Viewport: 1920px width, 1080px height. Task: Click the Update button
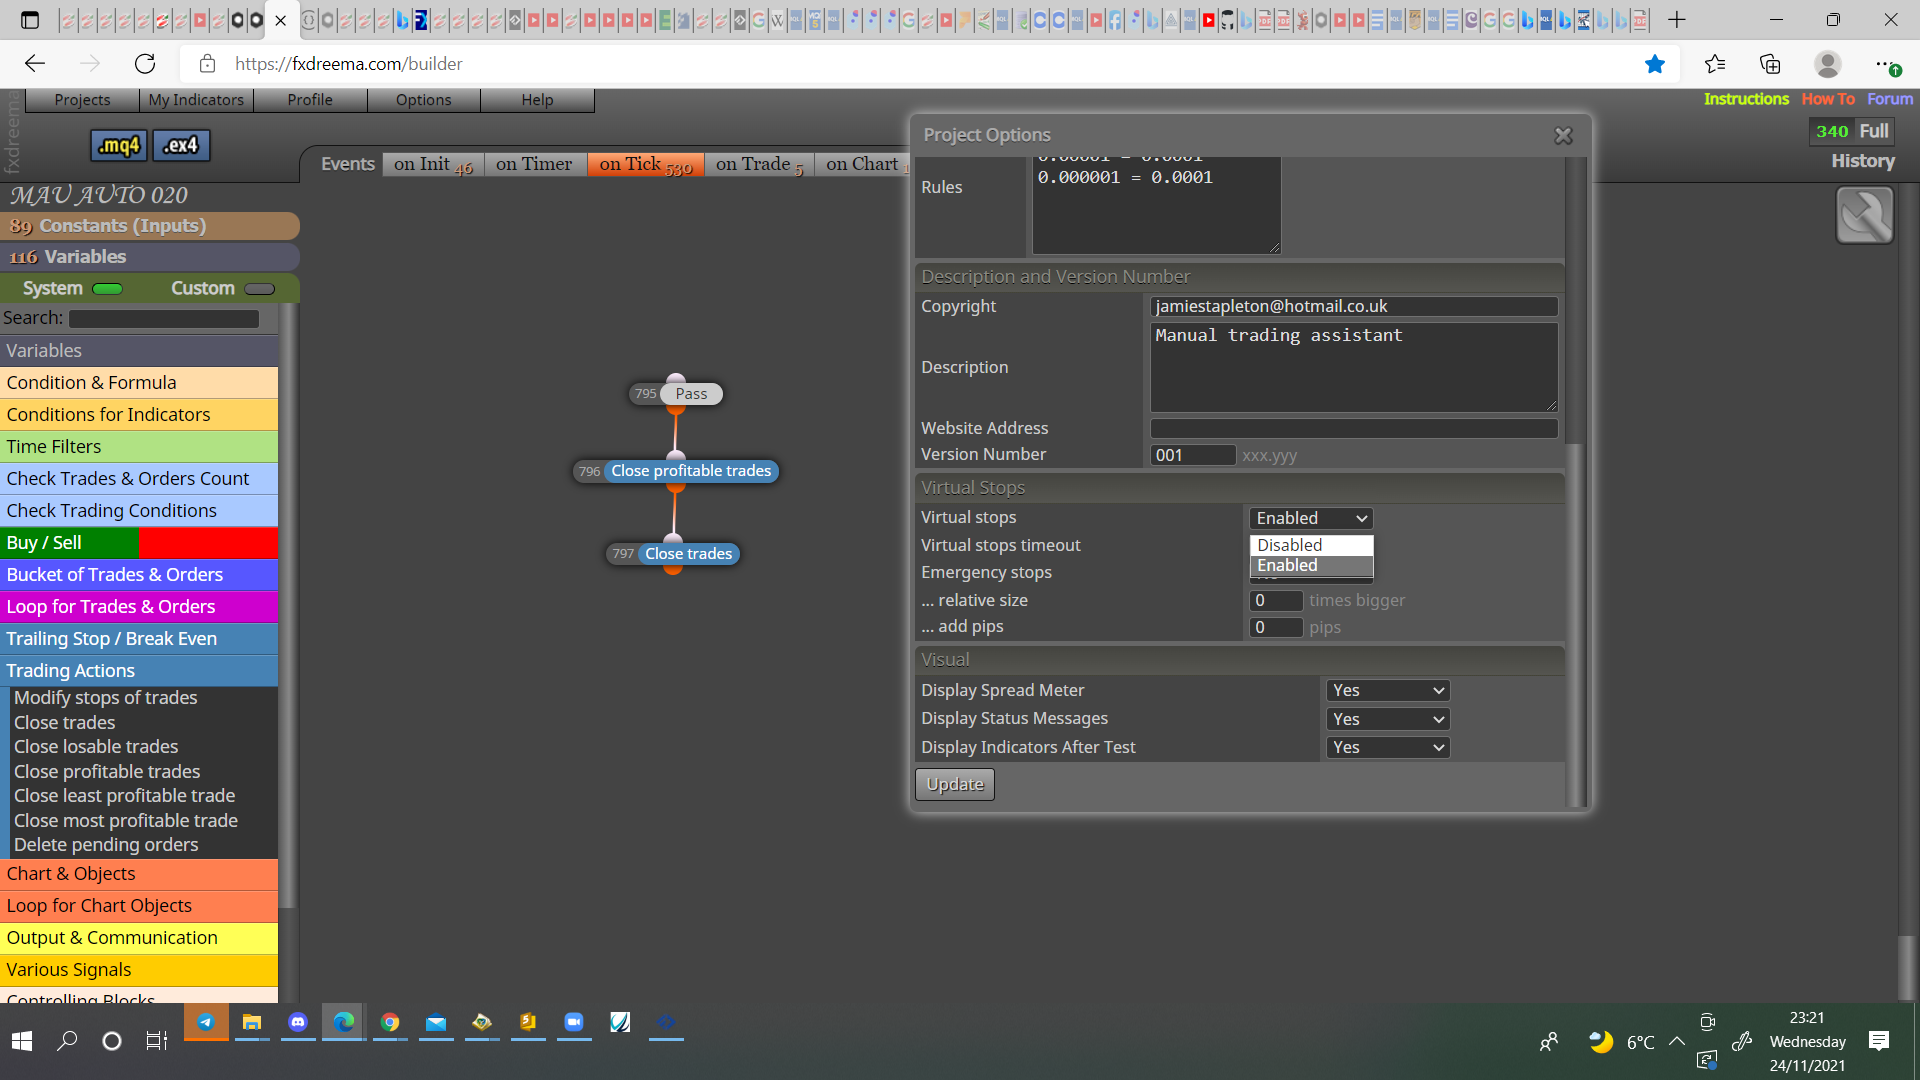coord(955,784)
